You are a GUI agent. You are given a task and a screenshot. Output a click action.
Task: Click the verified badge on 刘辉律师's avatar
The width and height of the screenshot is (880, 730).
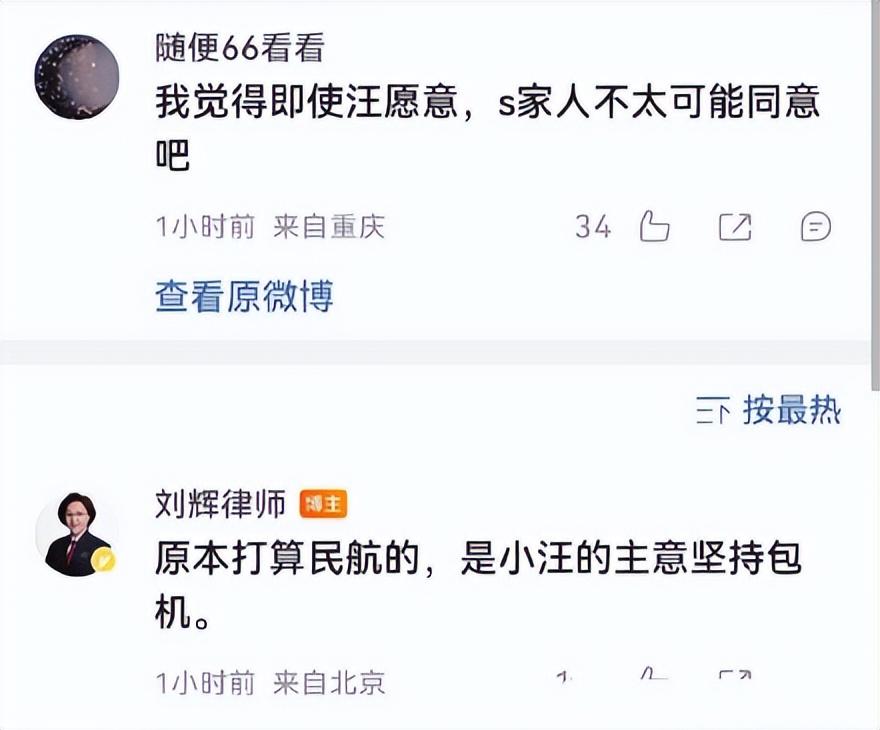[x=103, y=562]
